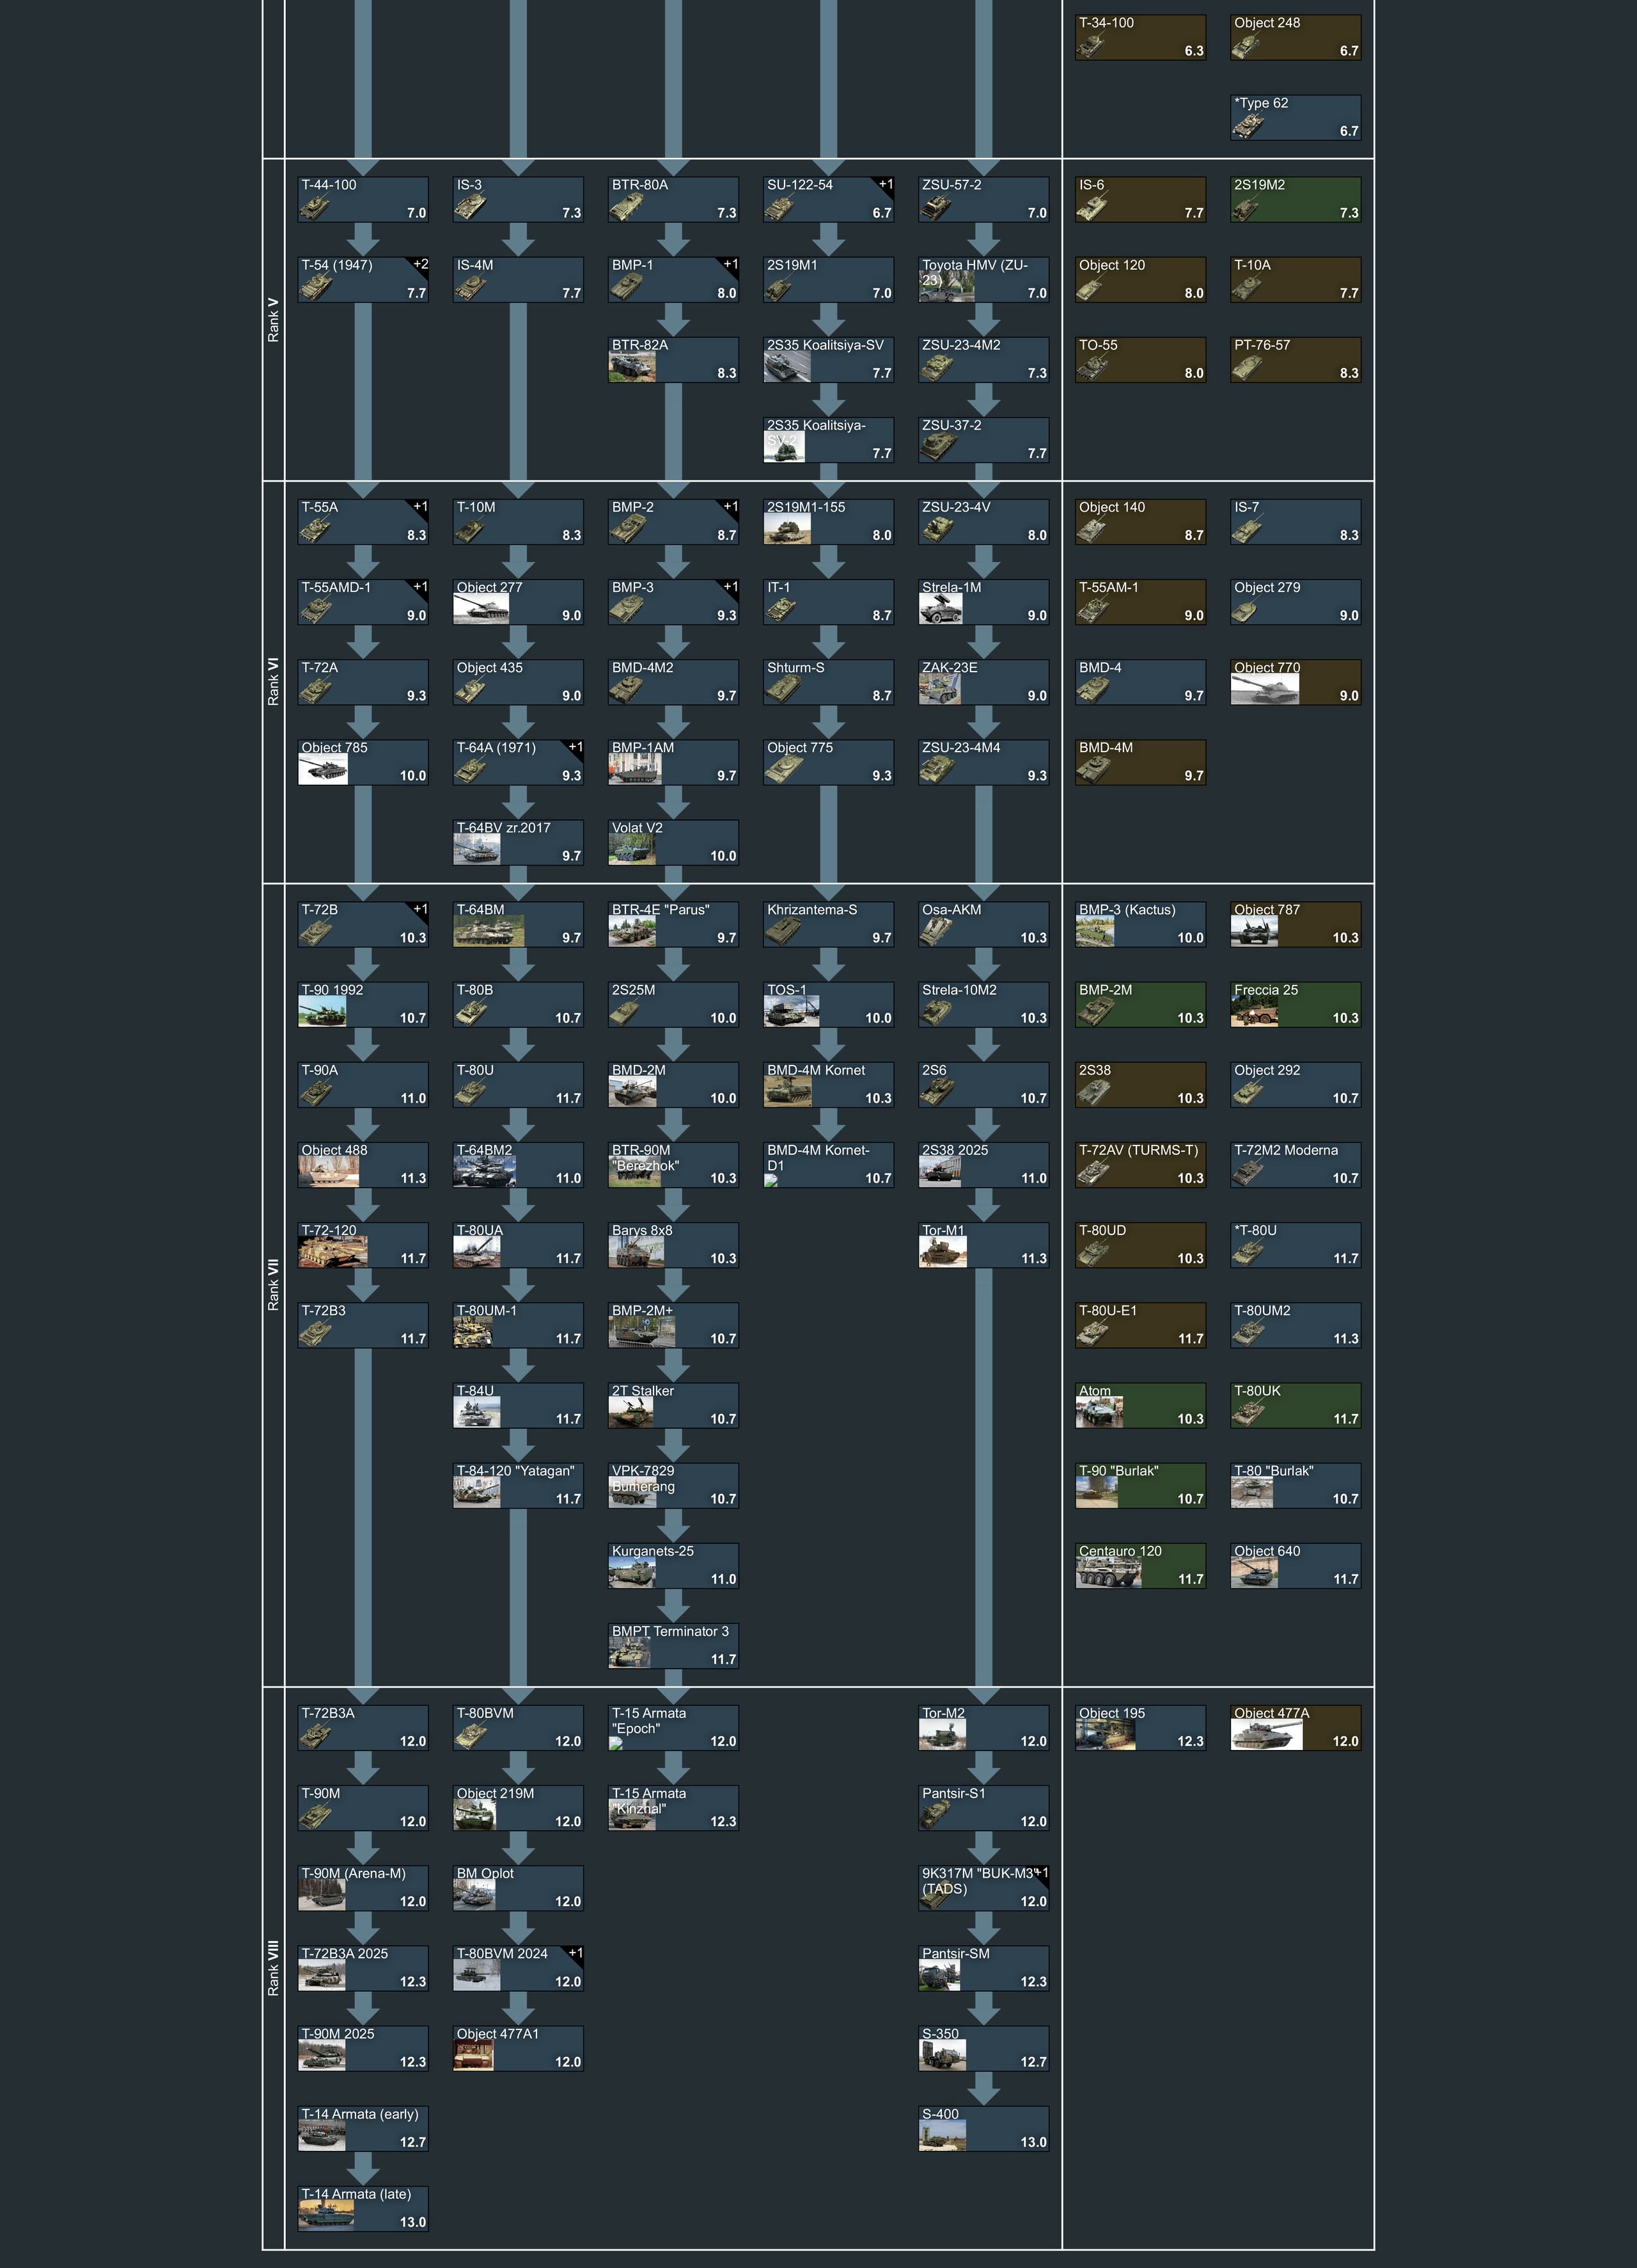
Task: Open the T-14 Armata (late) card
Action: click(363, 2209)
